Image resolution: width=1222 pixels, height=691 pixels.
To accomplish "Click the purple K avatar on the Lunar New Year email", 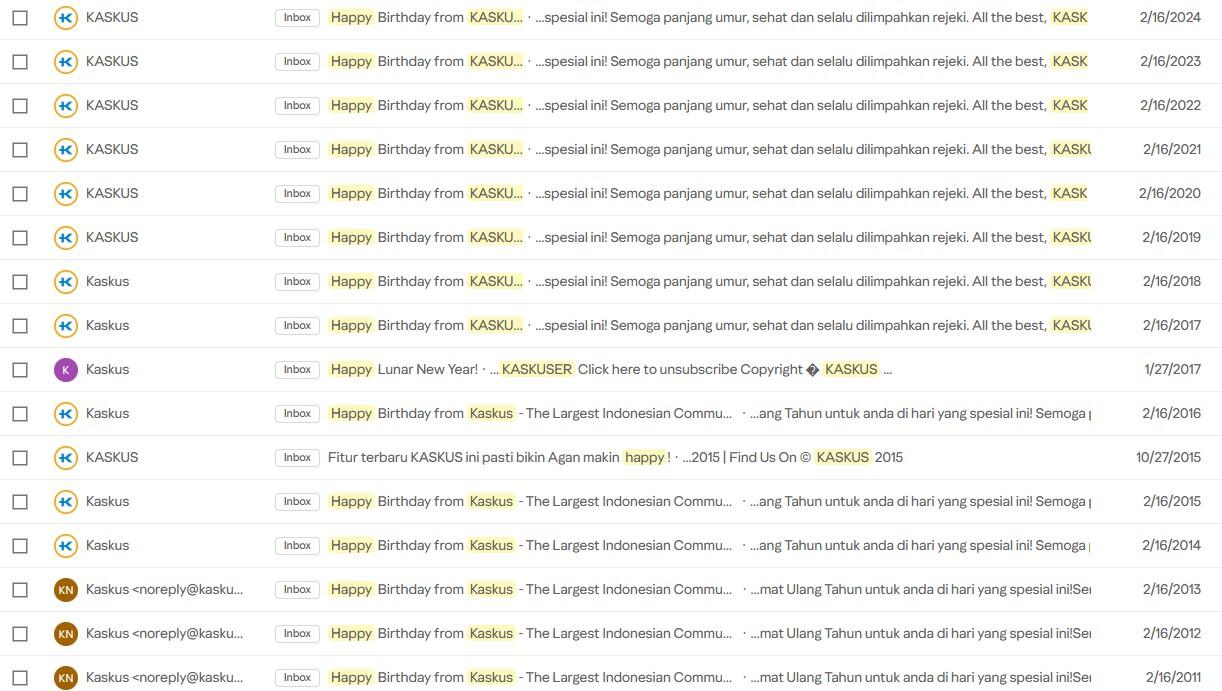I will [65, 369].
